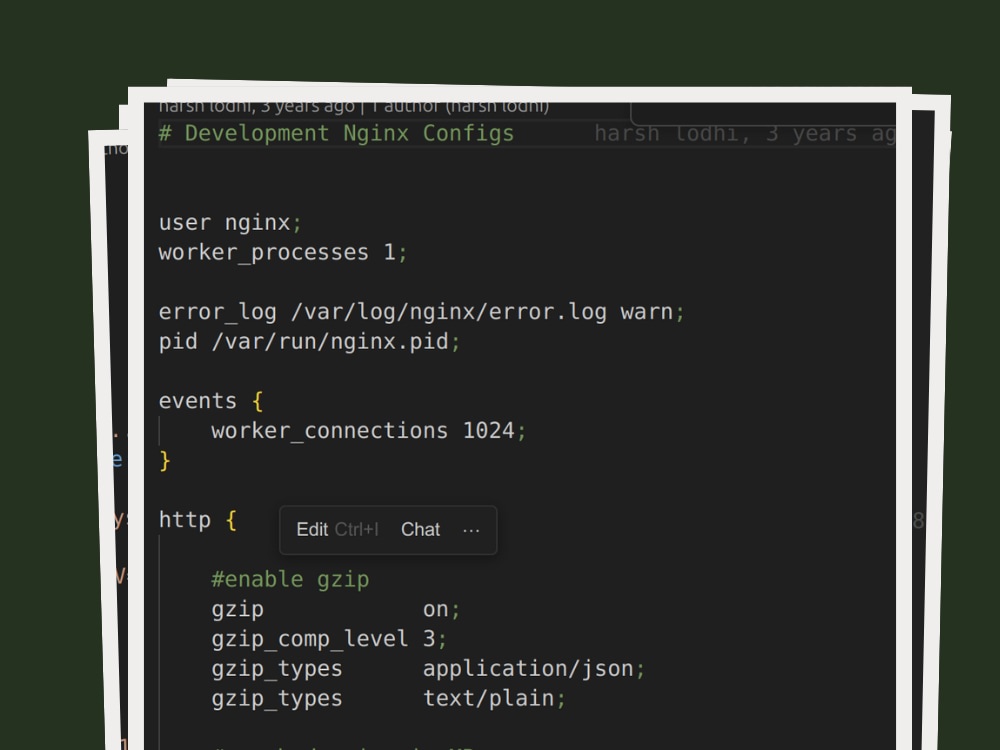Click the 'gzip on;' line

(335, 609)
